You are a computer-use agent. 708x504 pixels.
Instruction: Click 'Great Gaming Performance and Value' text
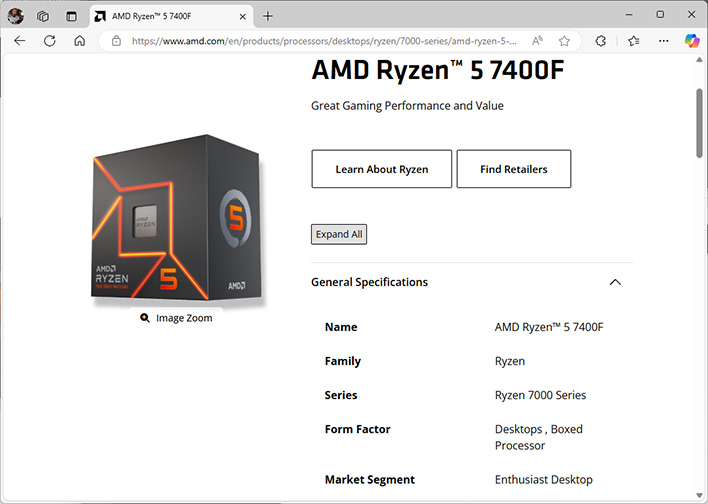[x=407, y=106]
